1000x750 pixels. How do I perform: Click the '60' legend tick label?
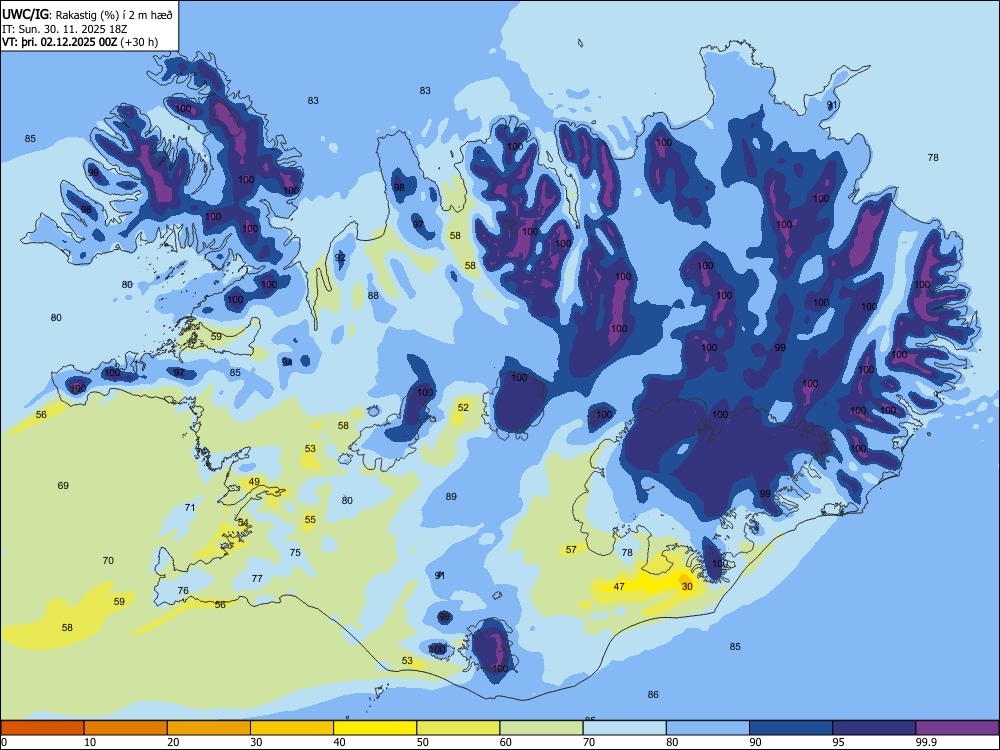click(x=506, y=742)
